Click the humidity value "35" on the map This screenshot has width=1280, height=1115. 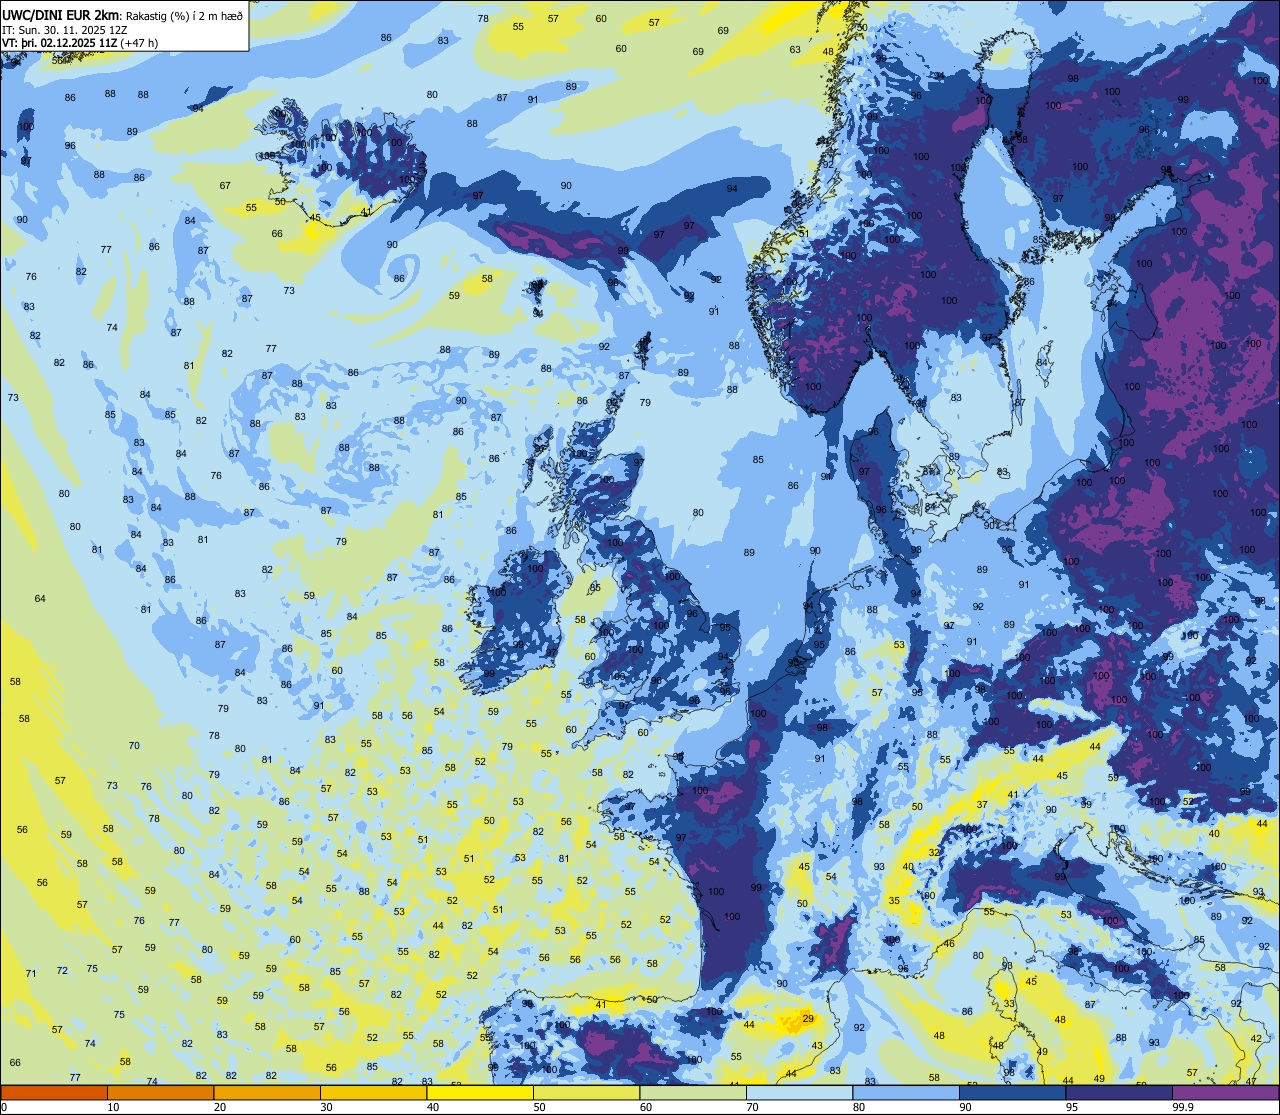[x=894, y=901]
